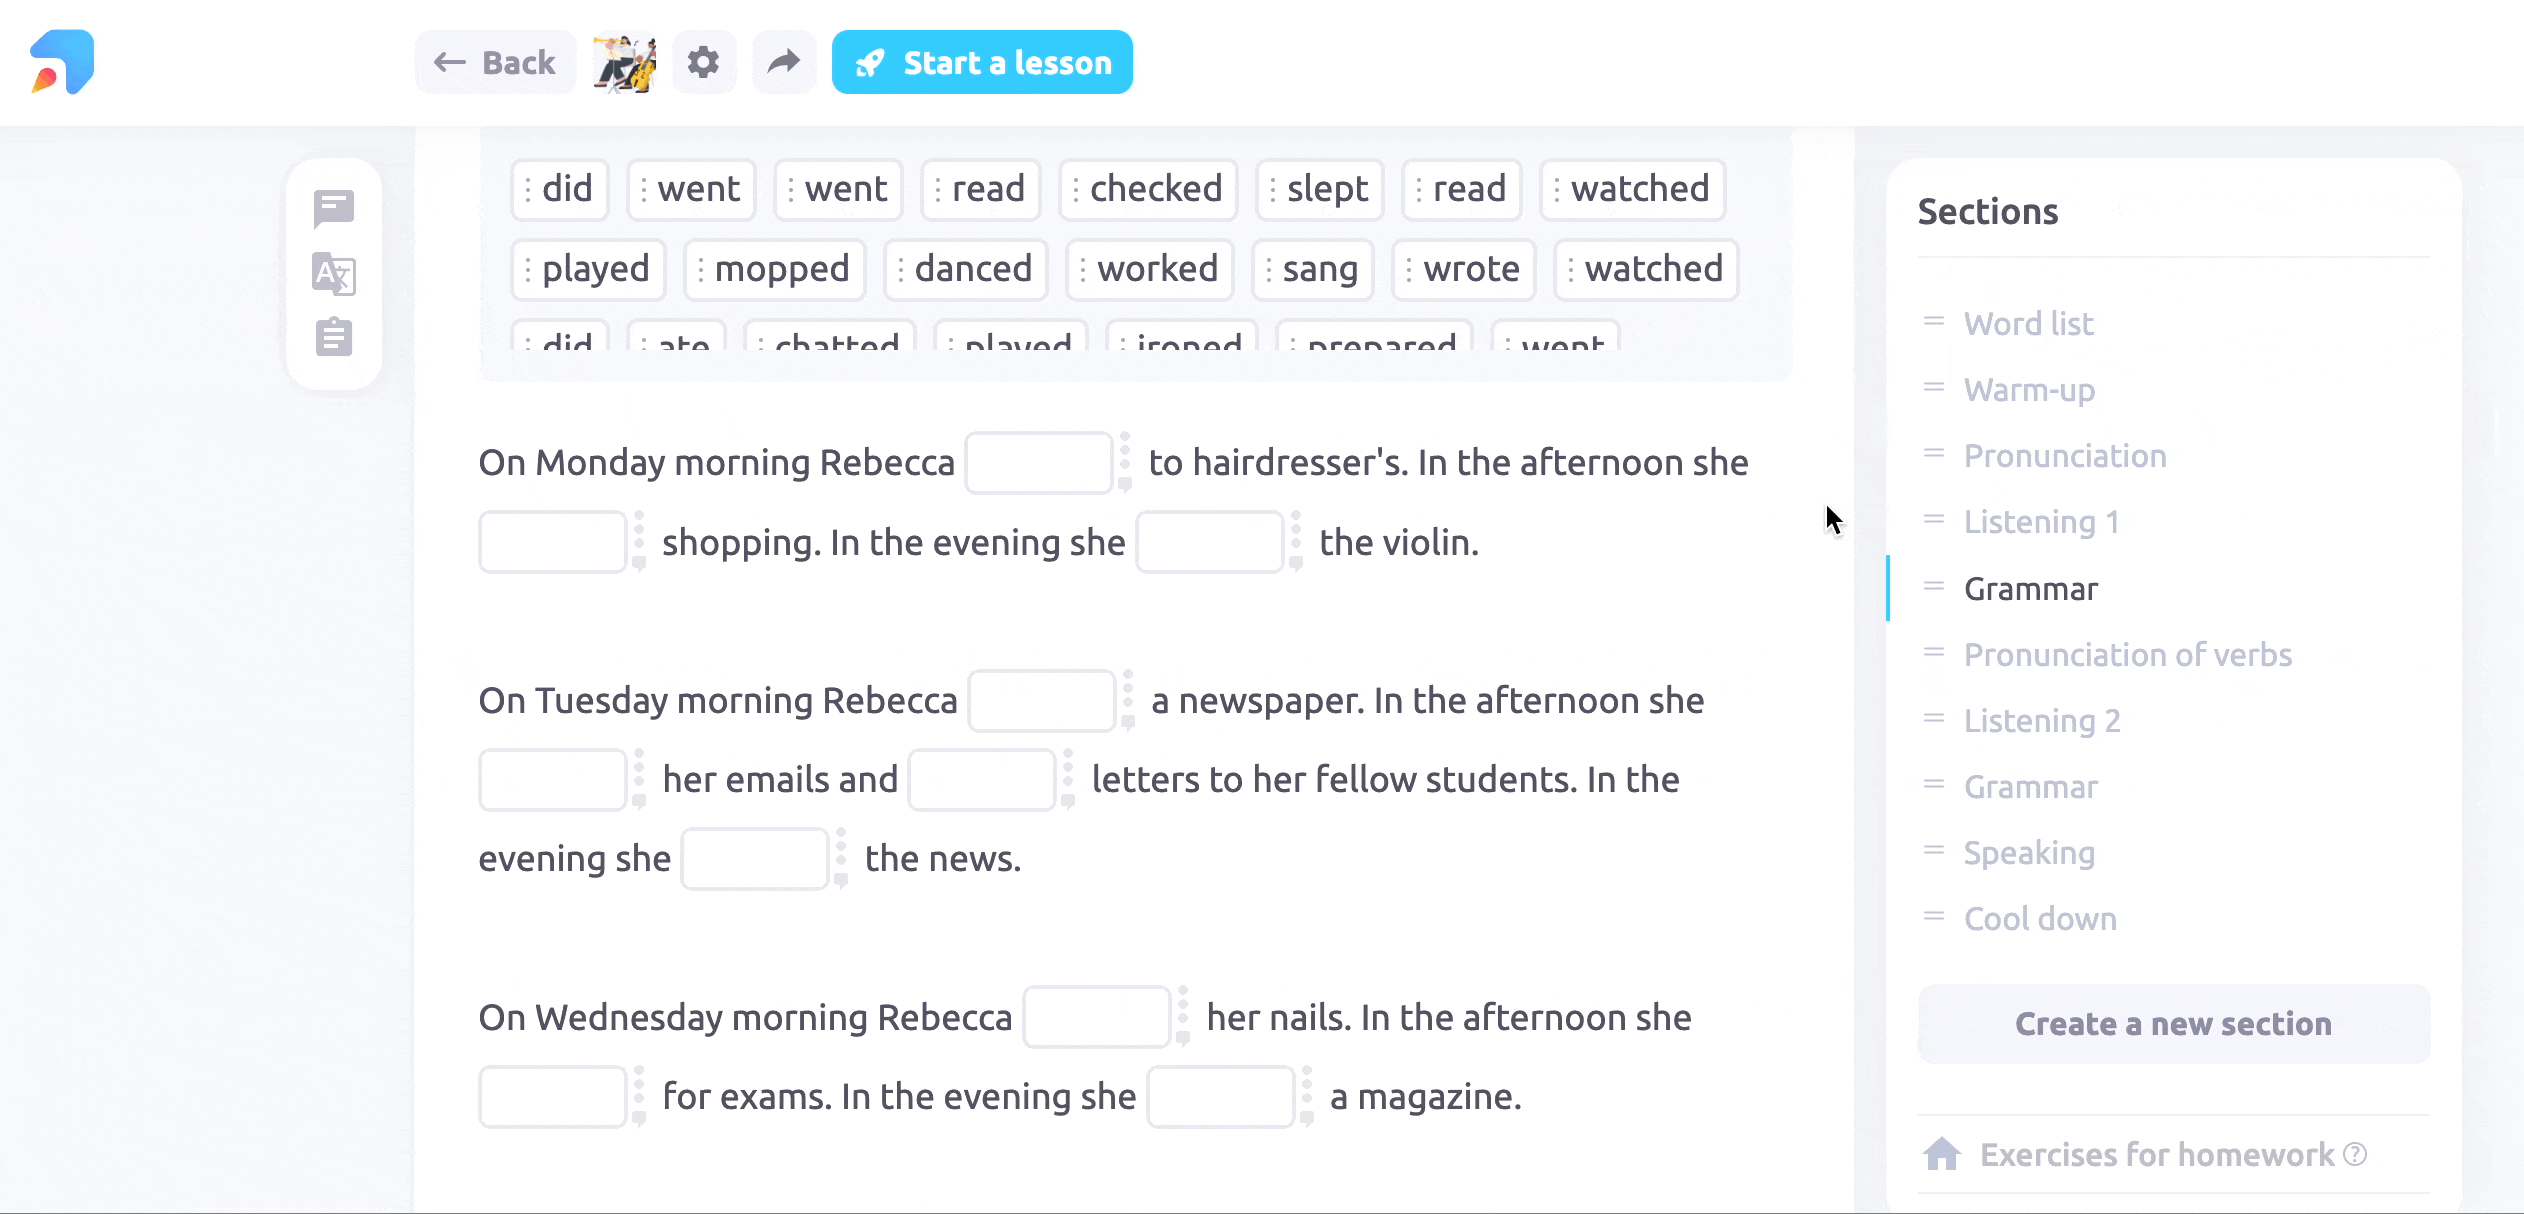Click the homework help question mark icon

pos(2355,1154)
